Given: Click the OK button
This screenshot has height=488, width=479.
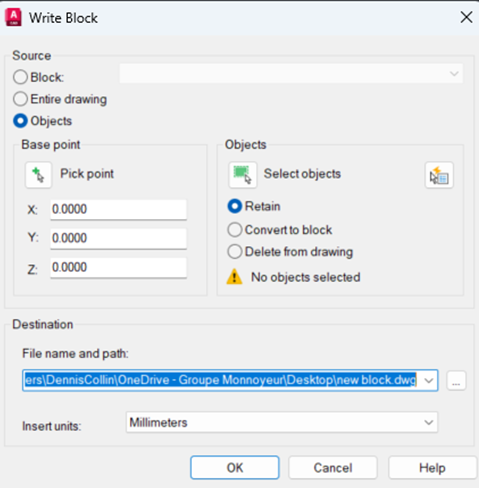Looking at the screenshot, I should (x=235, y=468).
